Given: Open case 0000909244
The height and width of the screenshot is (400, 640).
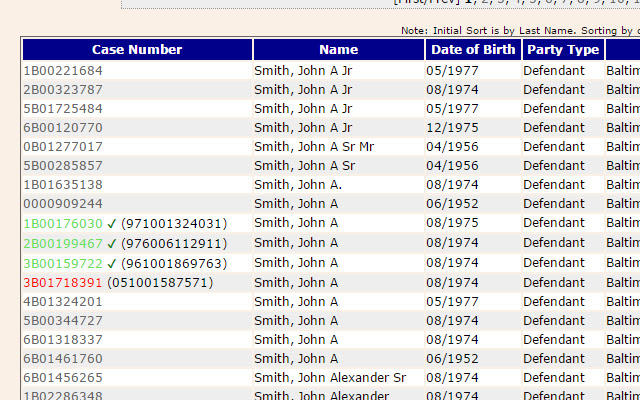Looking at the screenshot, I should [x=63, y=204].
